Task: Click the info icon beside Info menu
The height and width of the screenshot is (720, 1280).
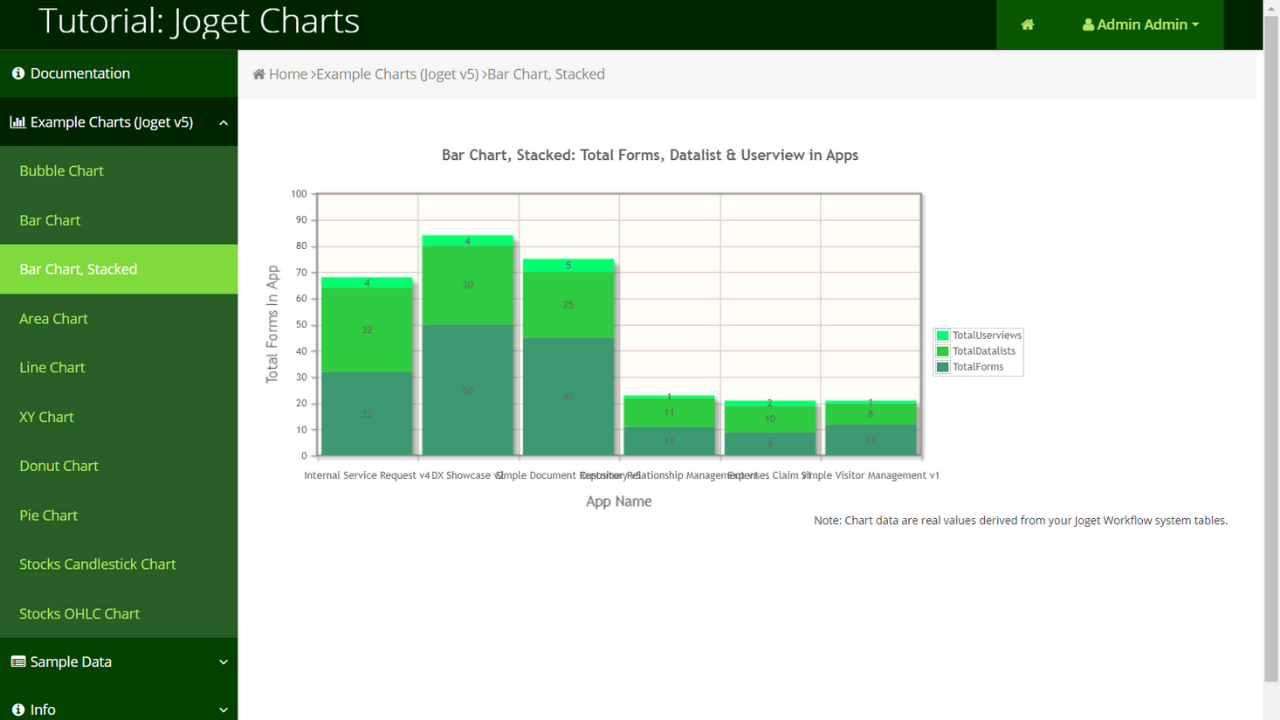Action: click(x=18, y=710)
